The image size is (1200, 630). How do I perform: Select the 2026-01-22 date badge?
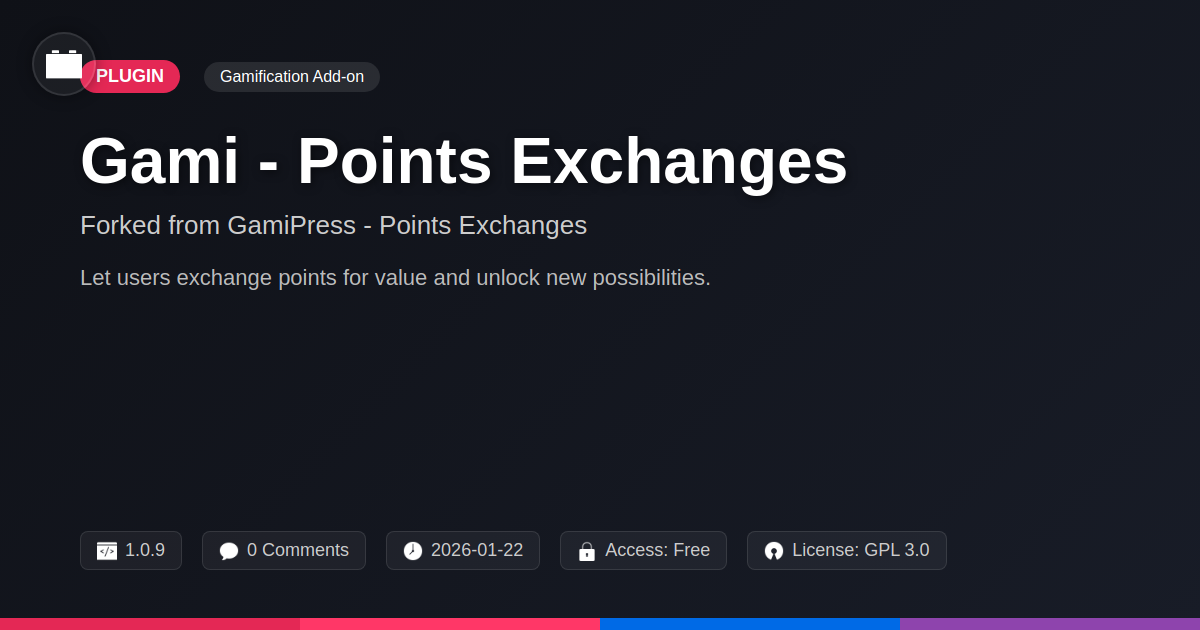[x=476, y=550]
